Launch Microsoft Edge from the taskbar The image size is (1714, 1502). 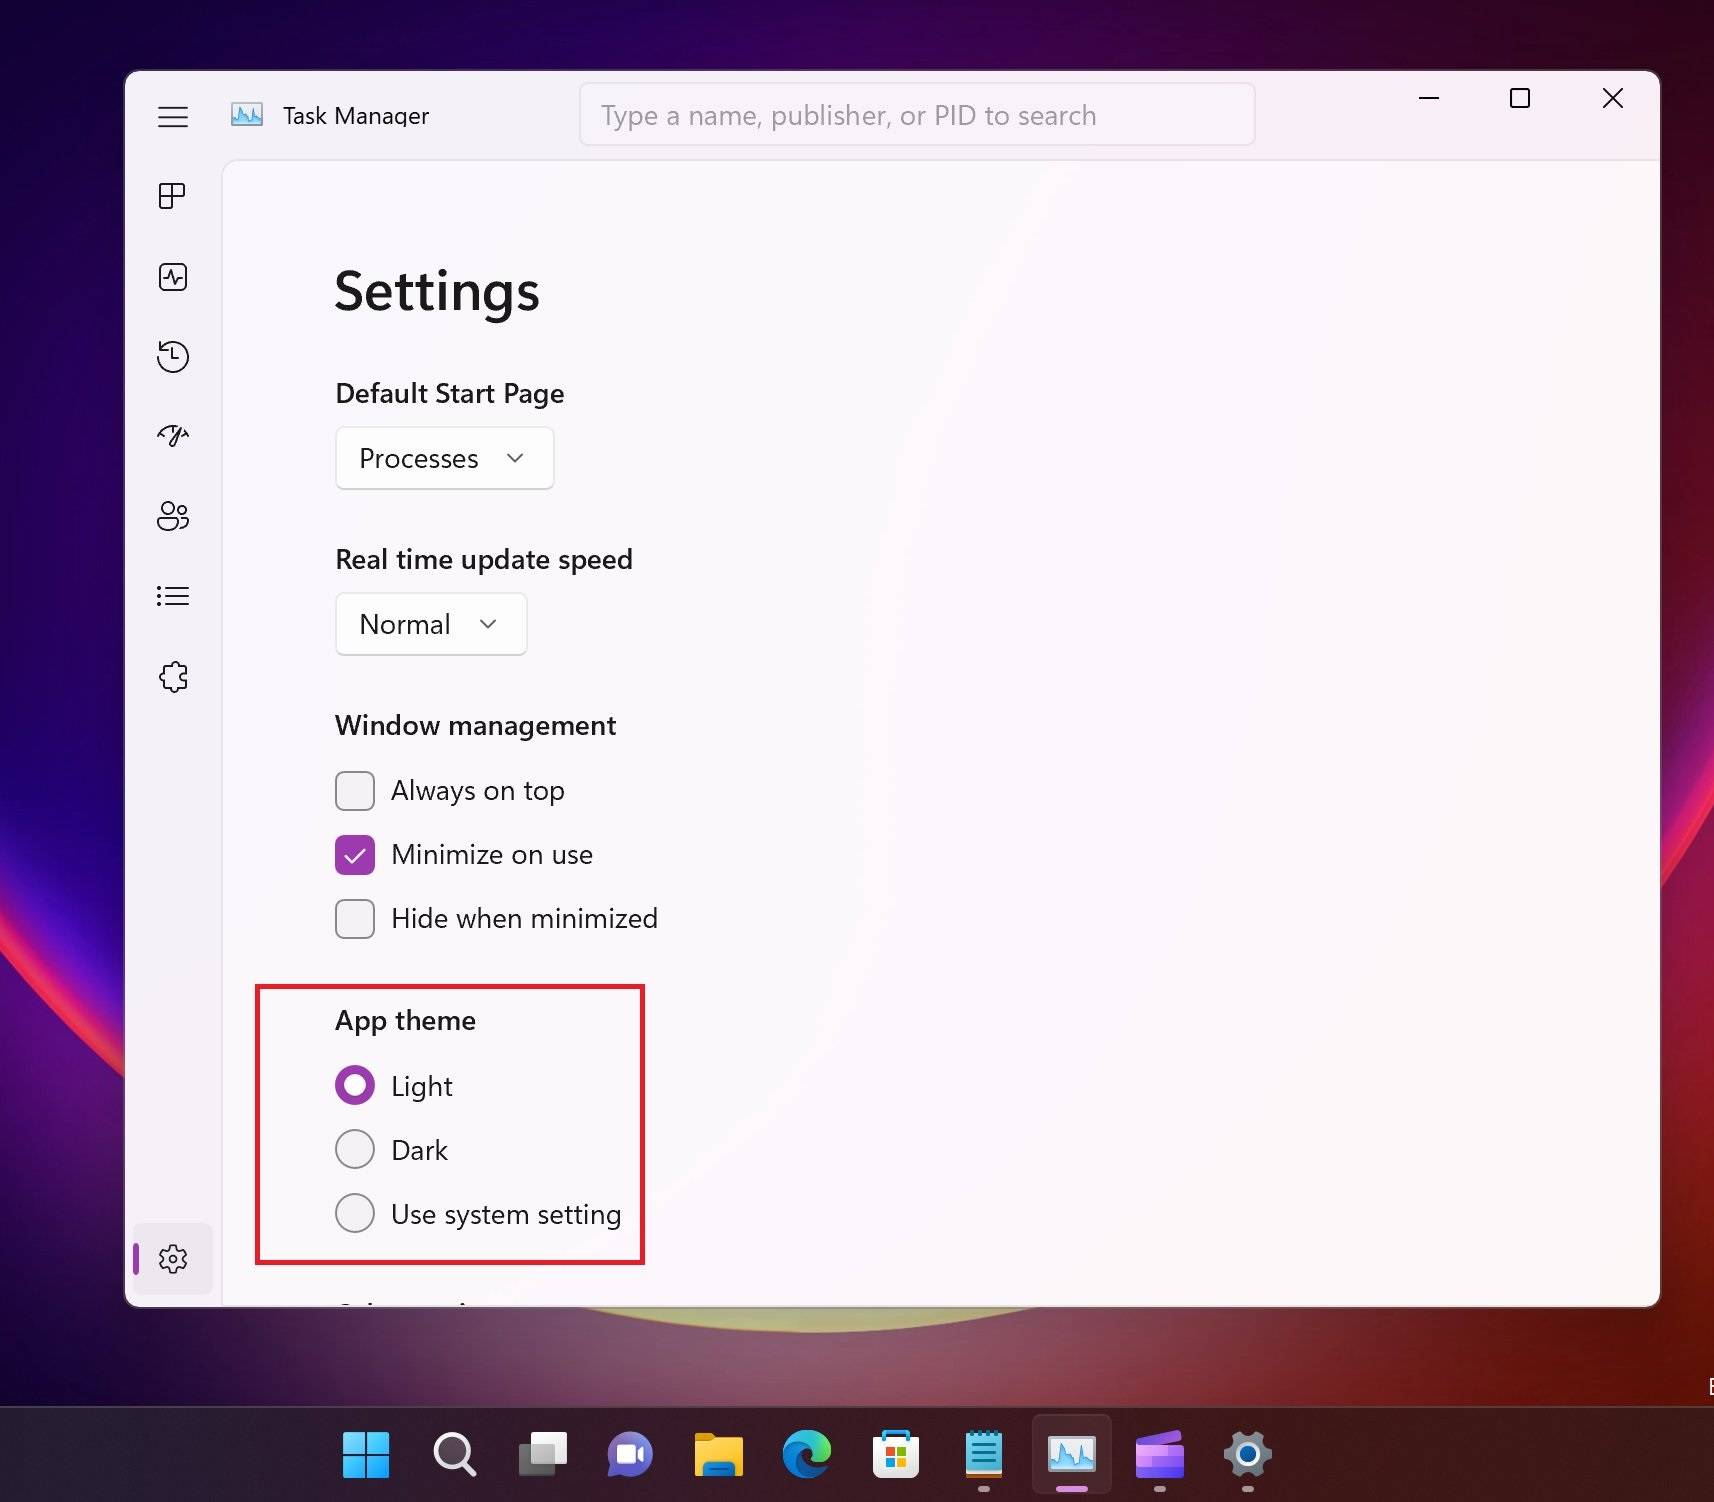808,1455
